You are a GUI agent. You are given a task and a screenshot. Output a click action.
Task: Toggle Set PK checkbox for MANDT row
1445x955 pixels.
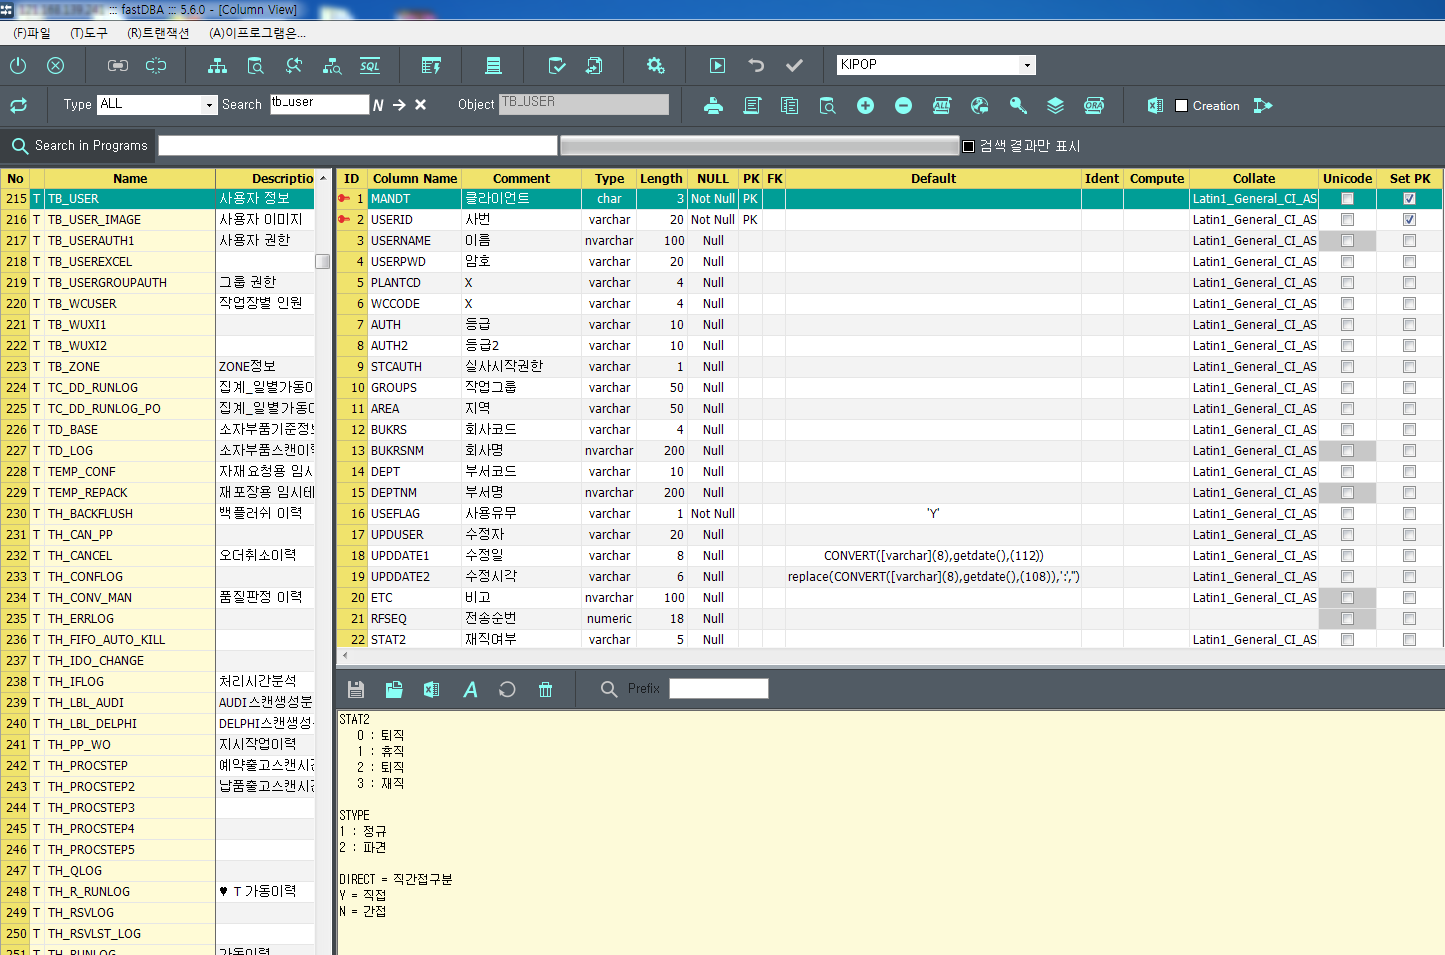point(1409,199)
